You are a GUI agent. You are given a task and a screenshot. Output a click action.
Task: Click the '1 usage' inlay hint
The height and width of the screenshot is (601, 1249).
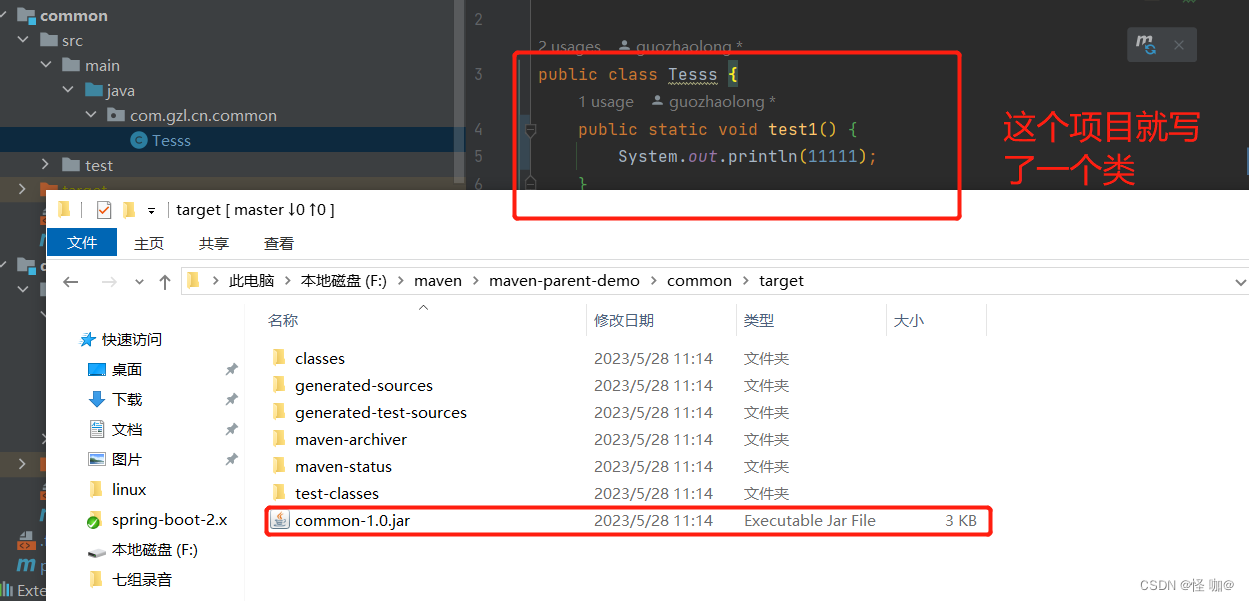click(606, 102)
